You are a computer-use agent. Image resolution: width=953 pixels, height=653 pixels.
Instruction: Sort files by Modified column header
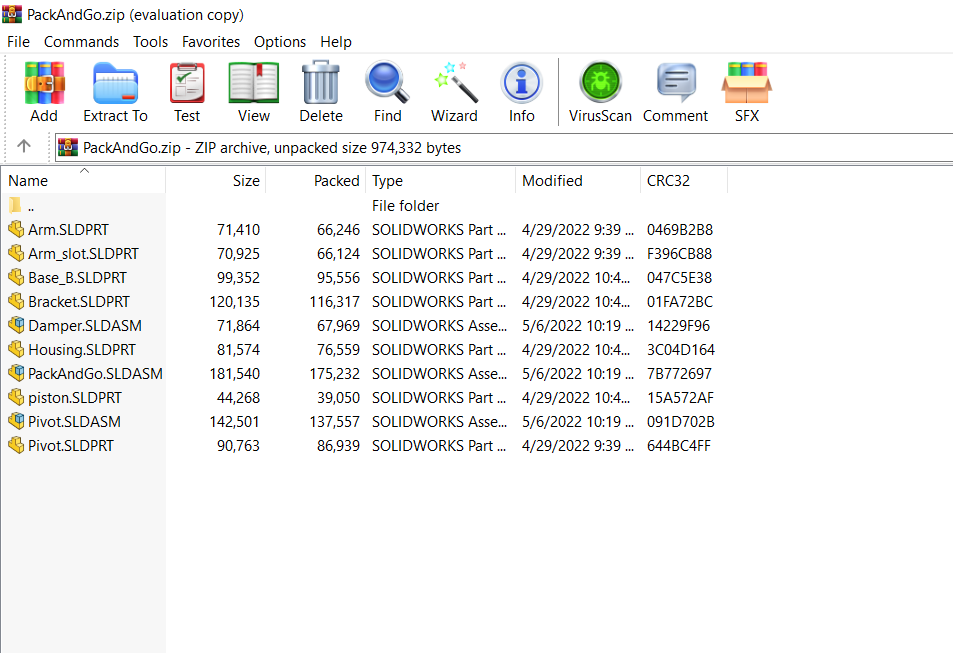(578, 181)
